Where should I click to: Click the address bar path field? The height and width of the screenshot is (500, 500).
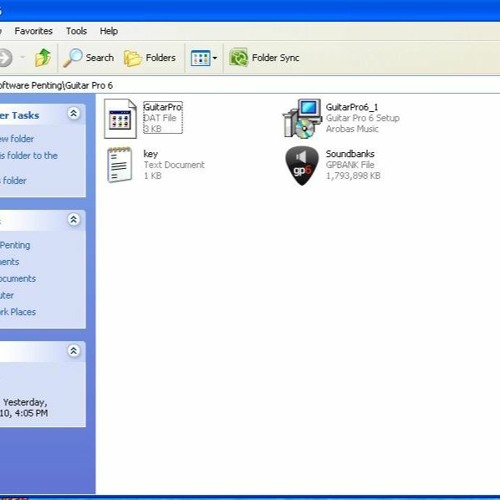tap(250, 85)
